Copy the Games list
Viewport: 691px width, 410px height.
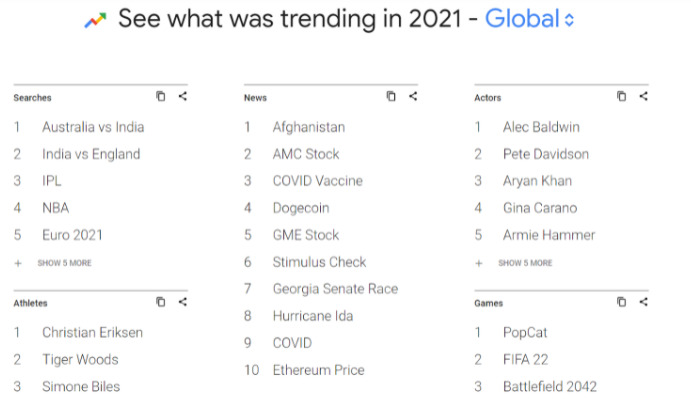(x=621, y=302)
